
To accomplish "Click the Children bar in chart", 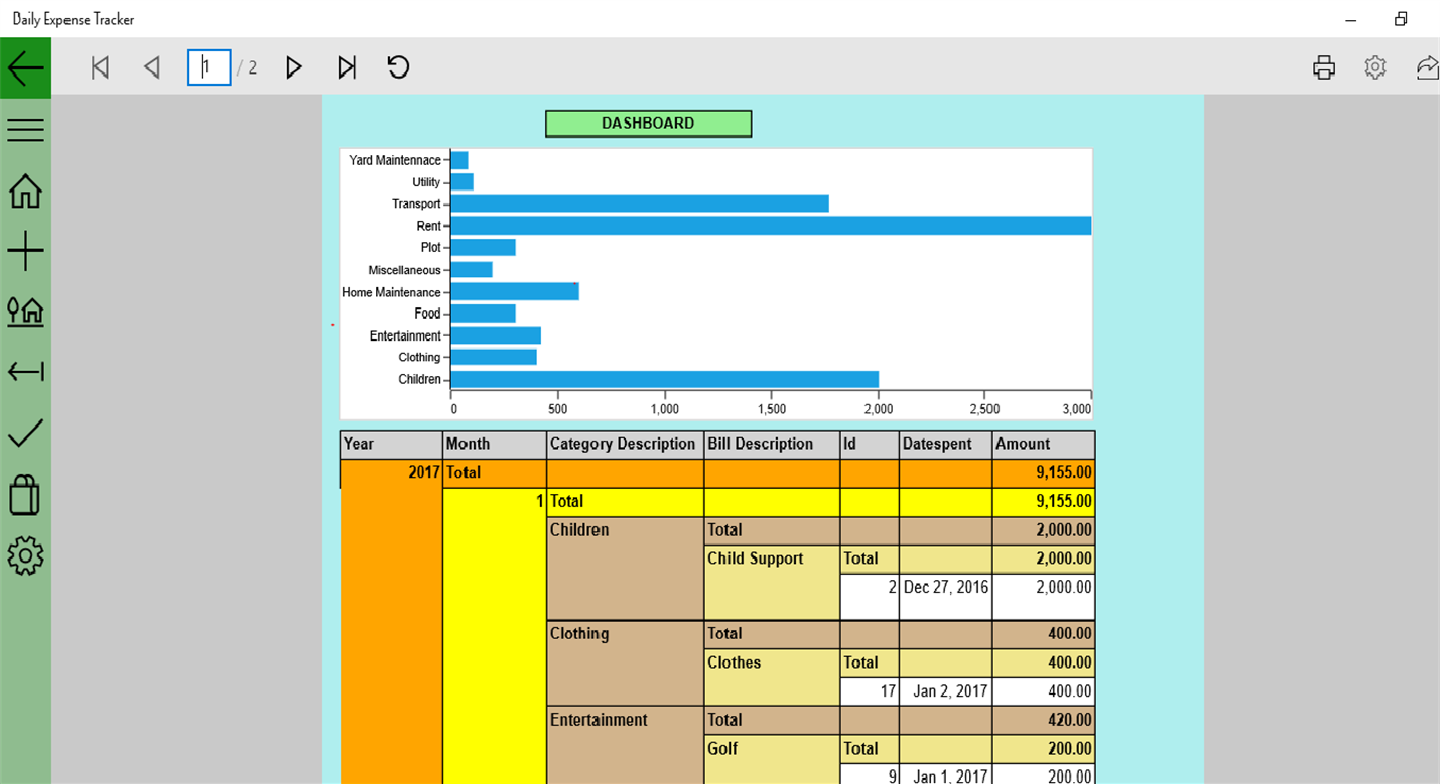I will coord(664,379).
